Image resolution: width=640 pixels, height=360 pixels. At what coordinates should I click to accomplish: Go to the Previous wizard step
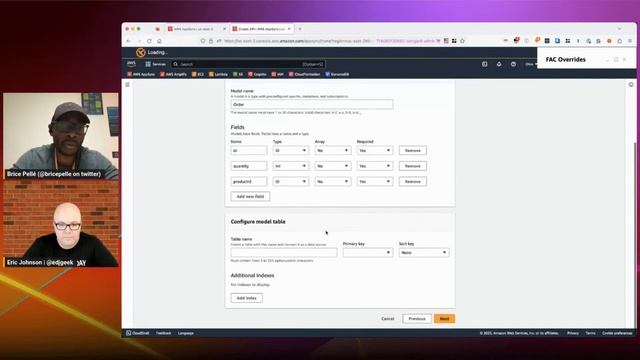(x=417, y=319)
